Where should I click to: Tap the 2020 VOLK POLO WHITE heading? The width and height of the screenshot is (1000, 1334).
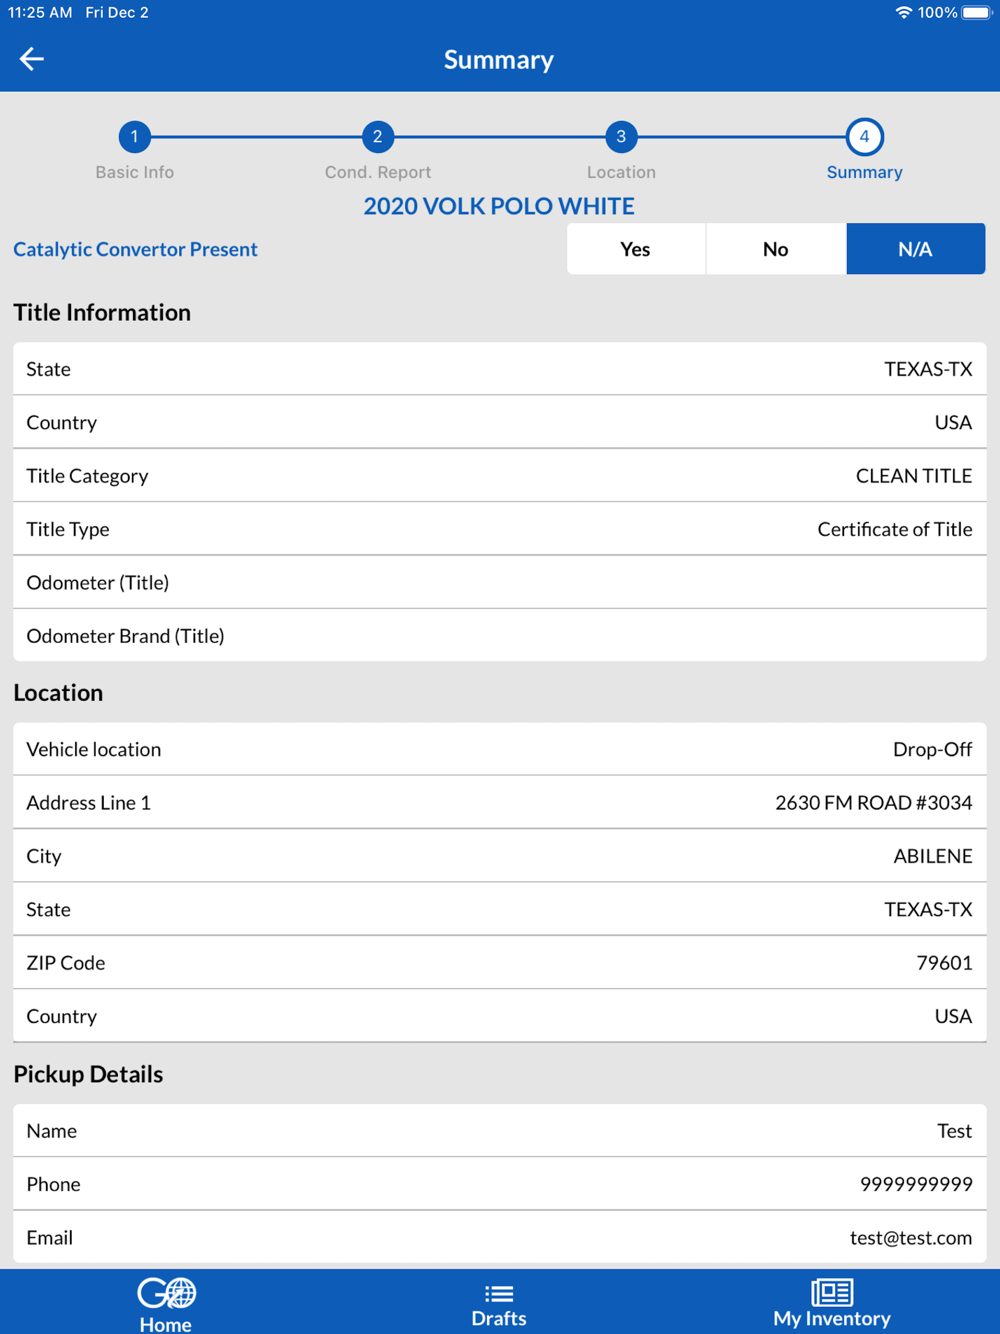click(499, 206)
